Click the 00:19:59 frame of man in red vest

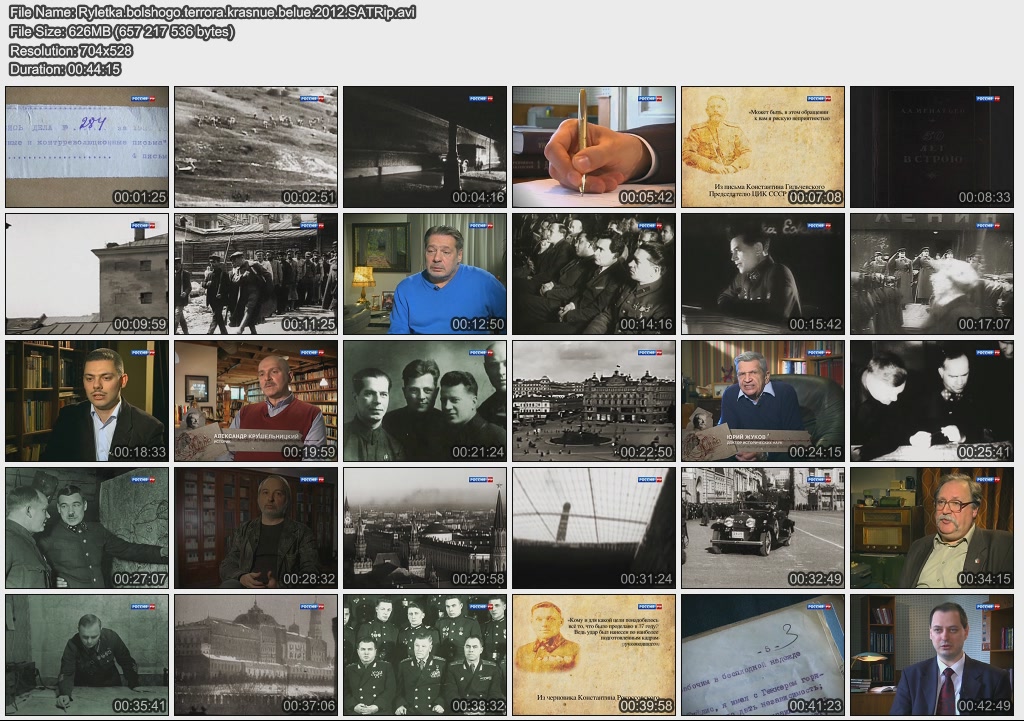coord(256,401)
